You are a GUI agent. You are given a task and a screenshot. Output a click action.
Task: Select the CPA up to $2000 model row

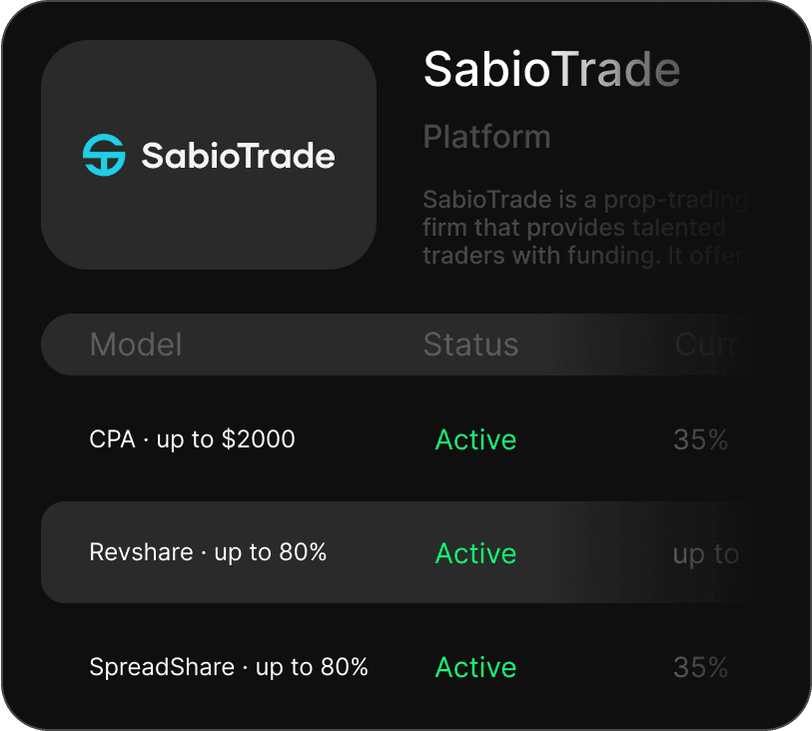pos(192,439)
